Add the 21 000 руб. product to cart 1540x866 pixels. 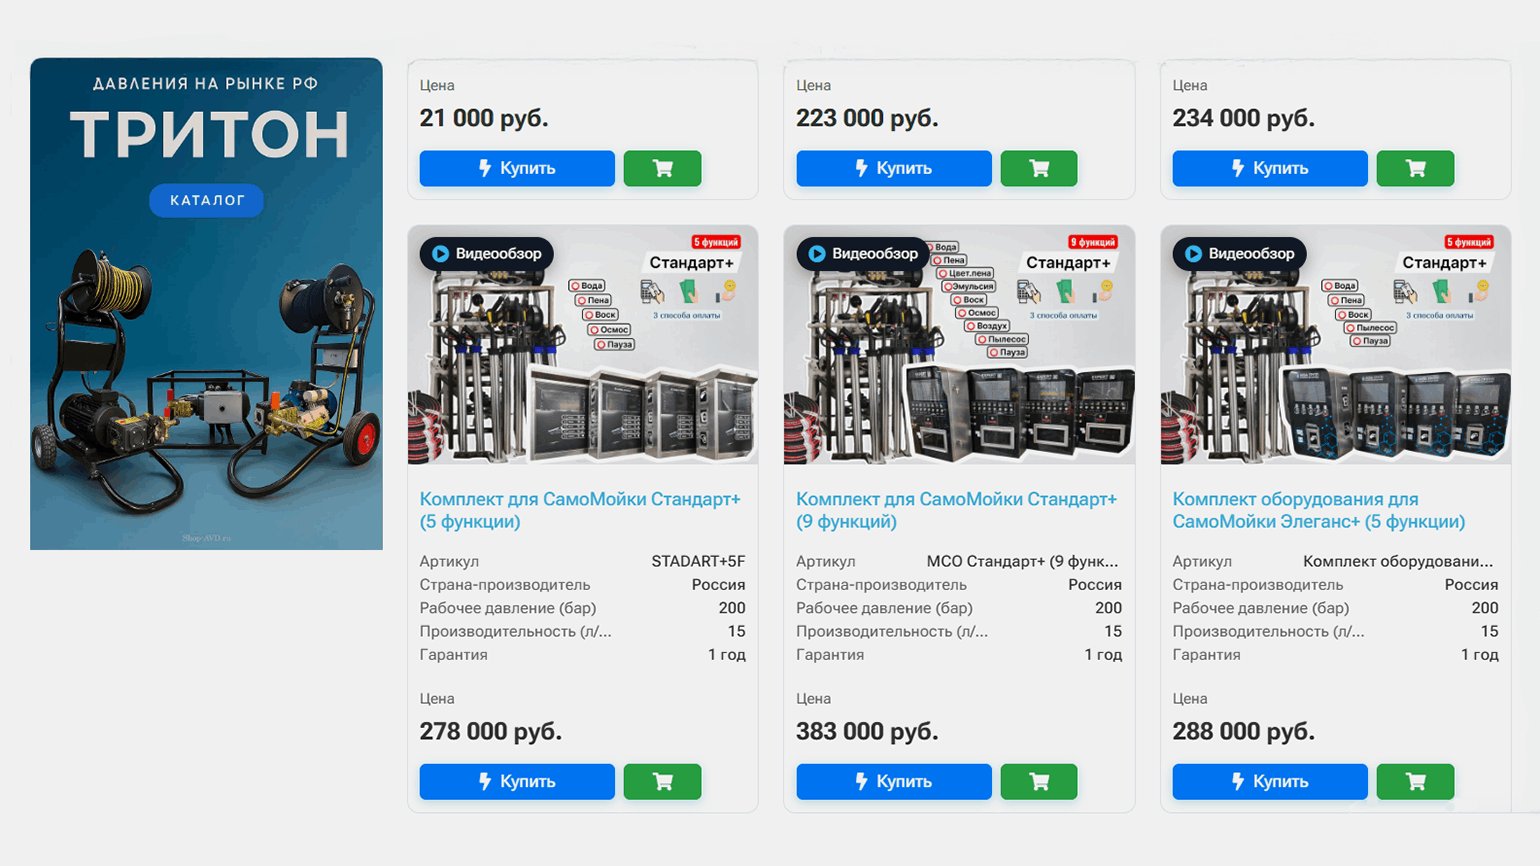pyautogui.click(x=662, y=168)
